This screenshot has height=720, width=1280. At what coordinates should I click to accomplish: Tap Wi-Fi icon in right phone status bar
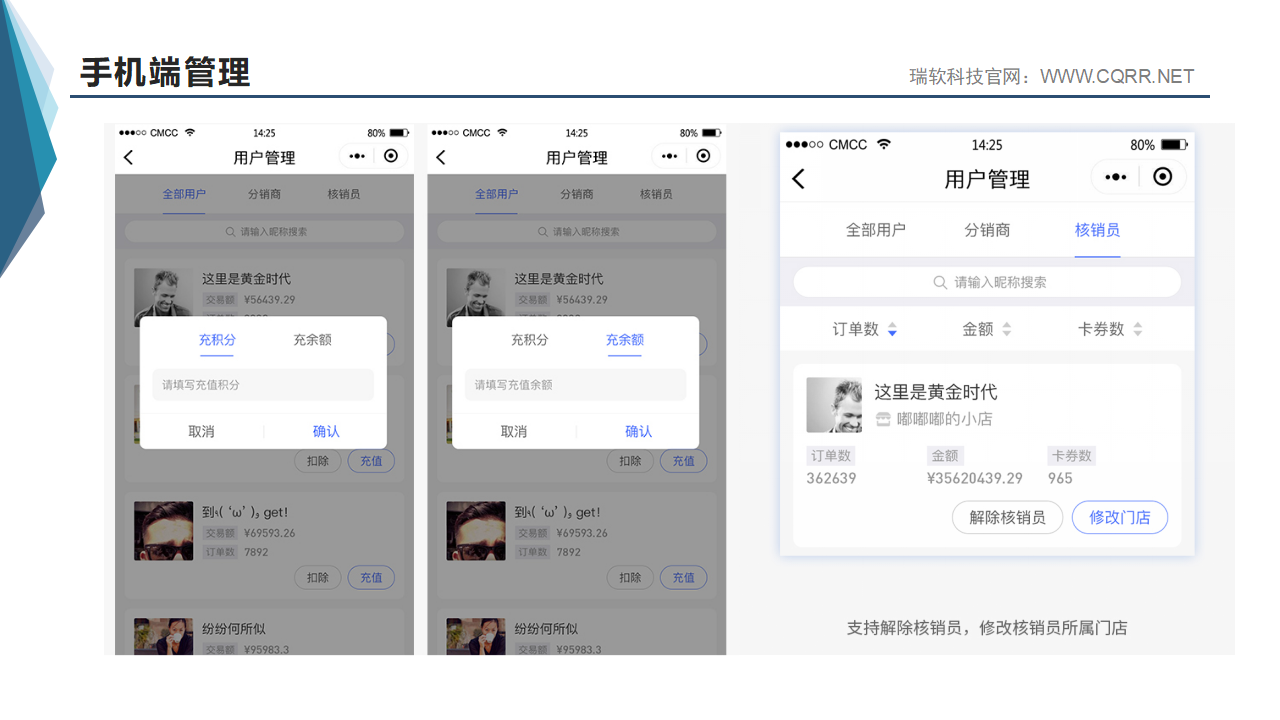(883, 144)
